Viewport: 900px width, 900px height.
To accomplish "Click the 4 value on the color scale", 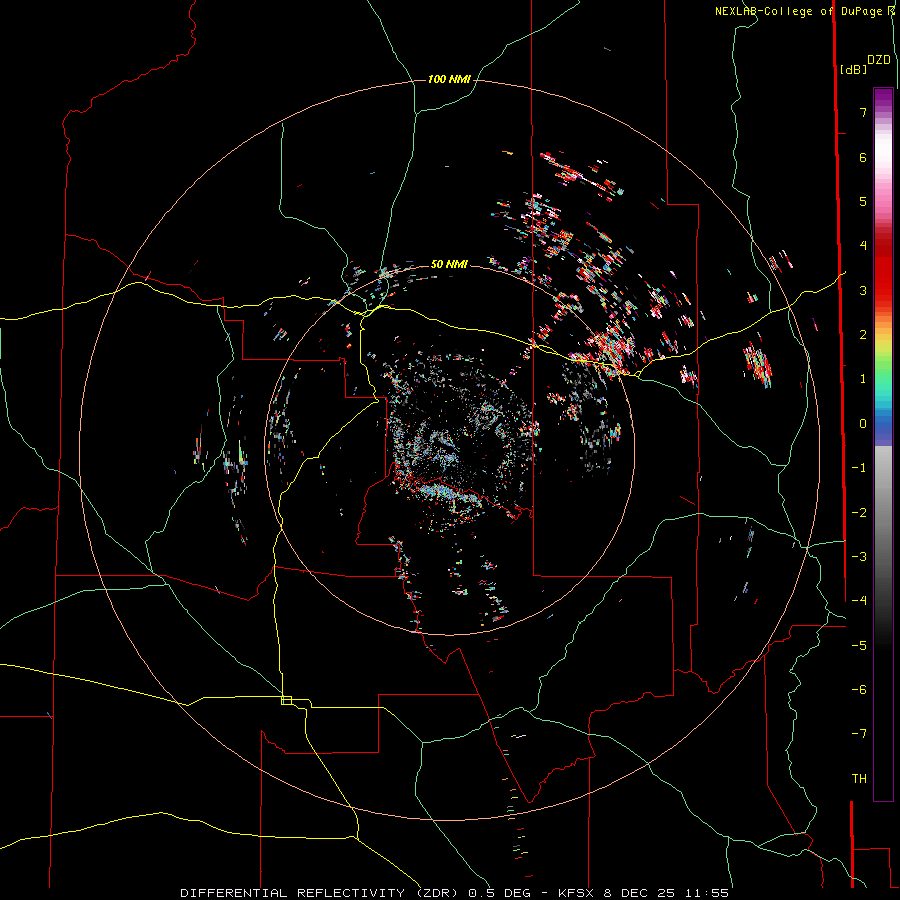I will pyautogui.click(x=863, y=246).
